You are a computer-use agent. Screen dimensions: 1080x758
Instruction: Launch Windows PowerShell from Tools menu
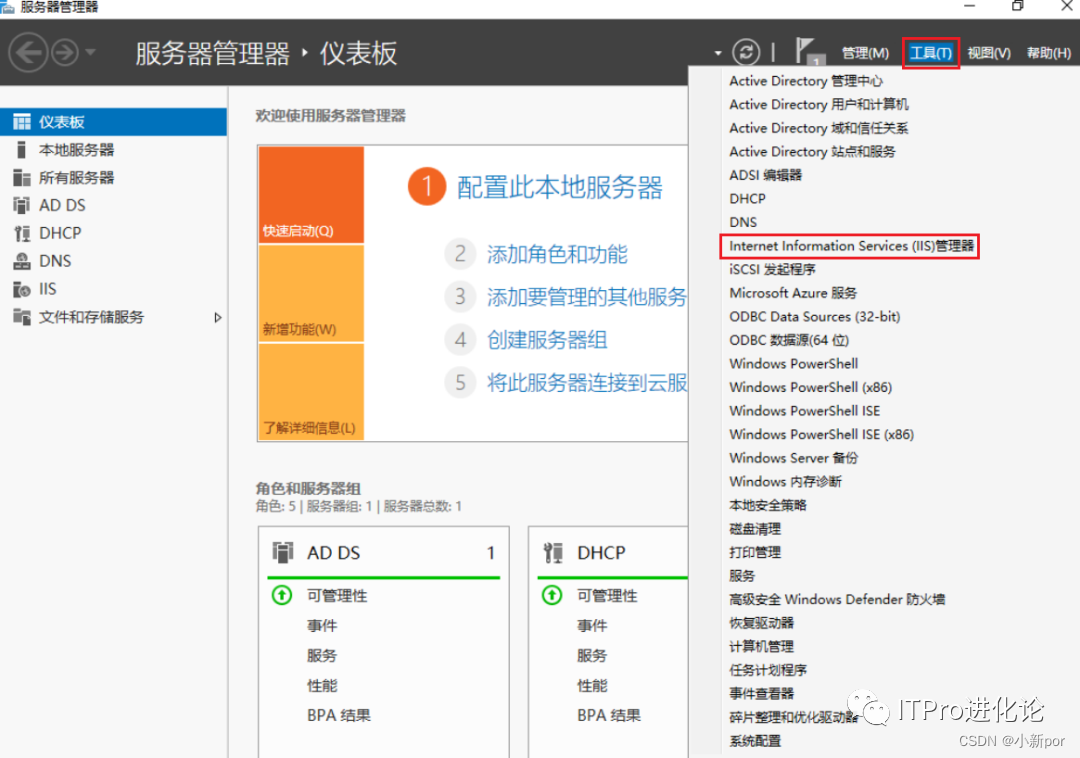click(793, 364)
